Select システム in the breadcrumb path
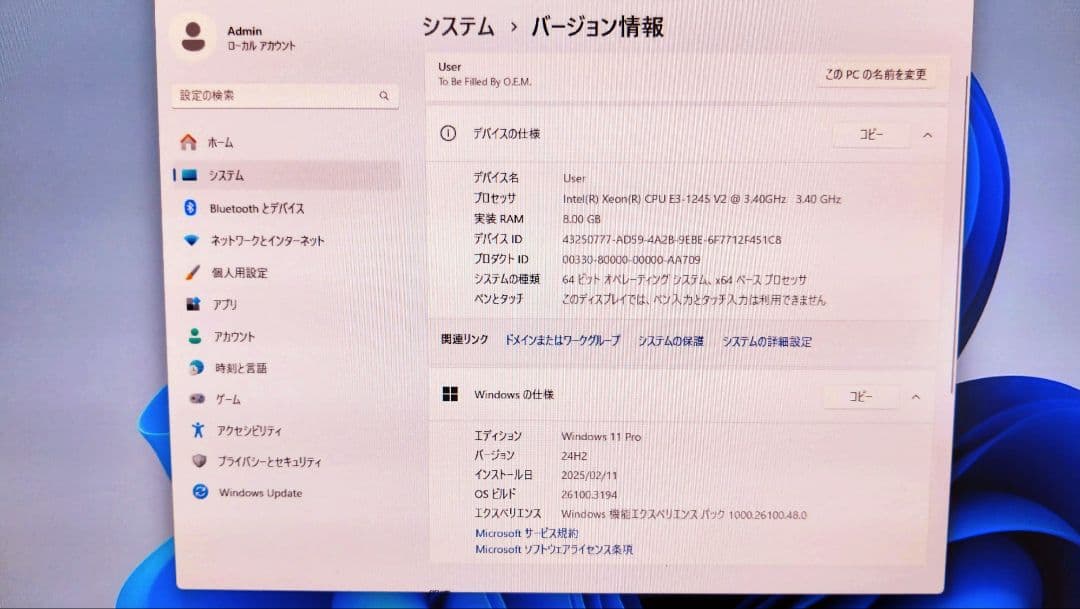This screenshot has height=609, width=1080. tap(458, 27)
